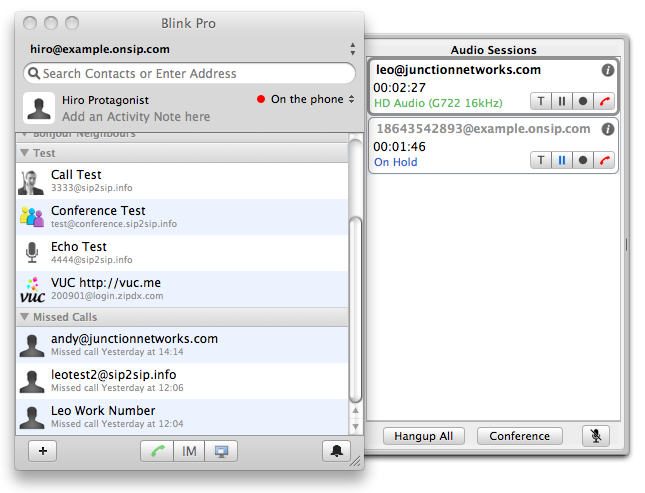Open info for 18643542893@example.onsip.com session
This screenshot has width=645, height=493.
tap(608, 129)
